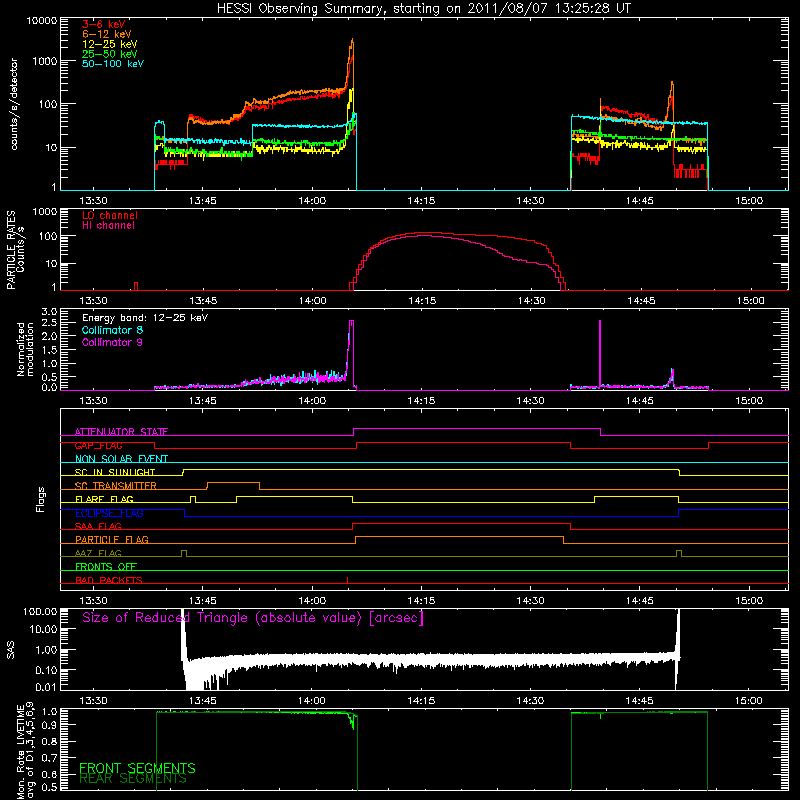The image size is (800, 800).
Task: Click the 'Size of Reduced Triangle' panel caption
Action: coord(253,618)
